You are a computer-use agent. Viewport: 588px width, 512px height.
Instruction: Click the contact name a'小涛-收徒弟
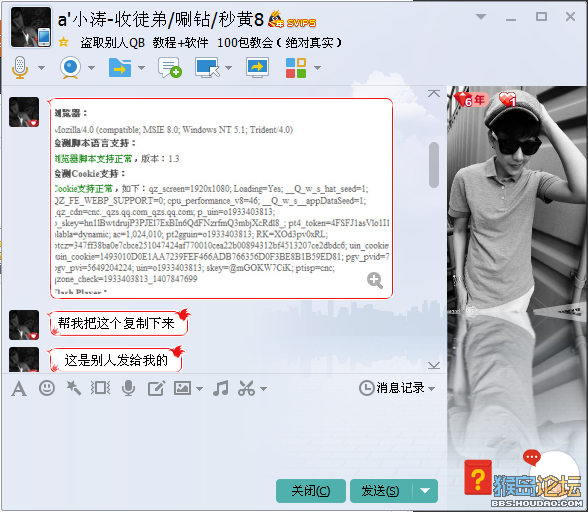160,20
